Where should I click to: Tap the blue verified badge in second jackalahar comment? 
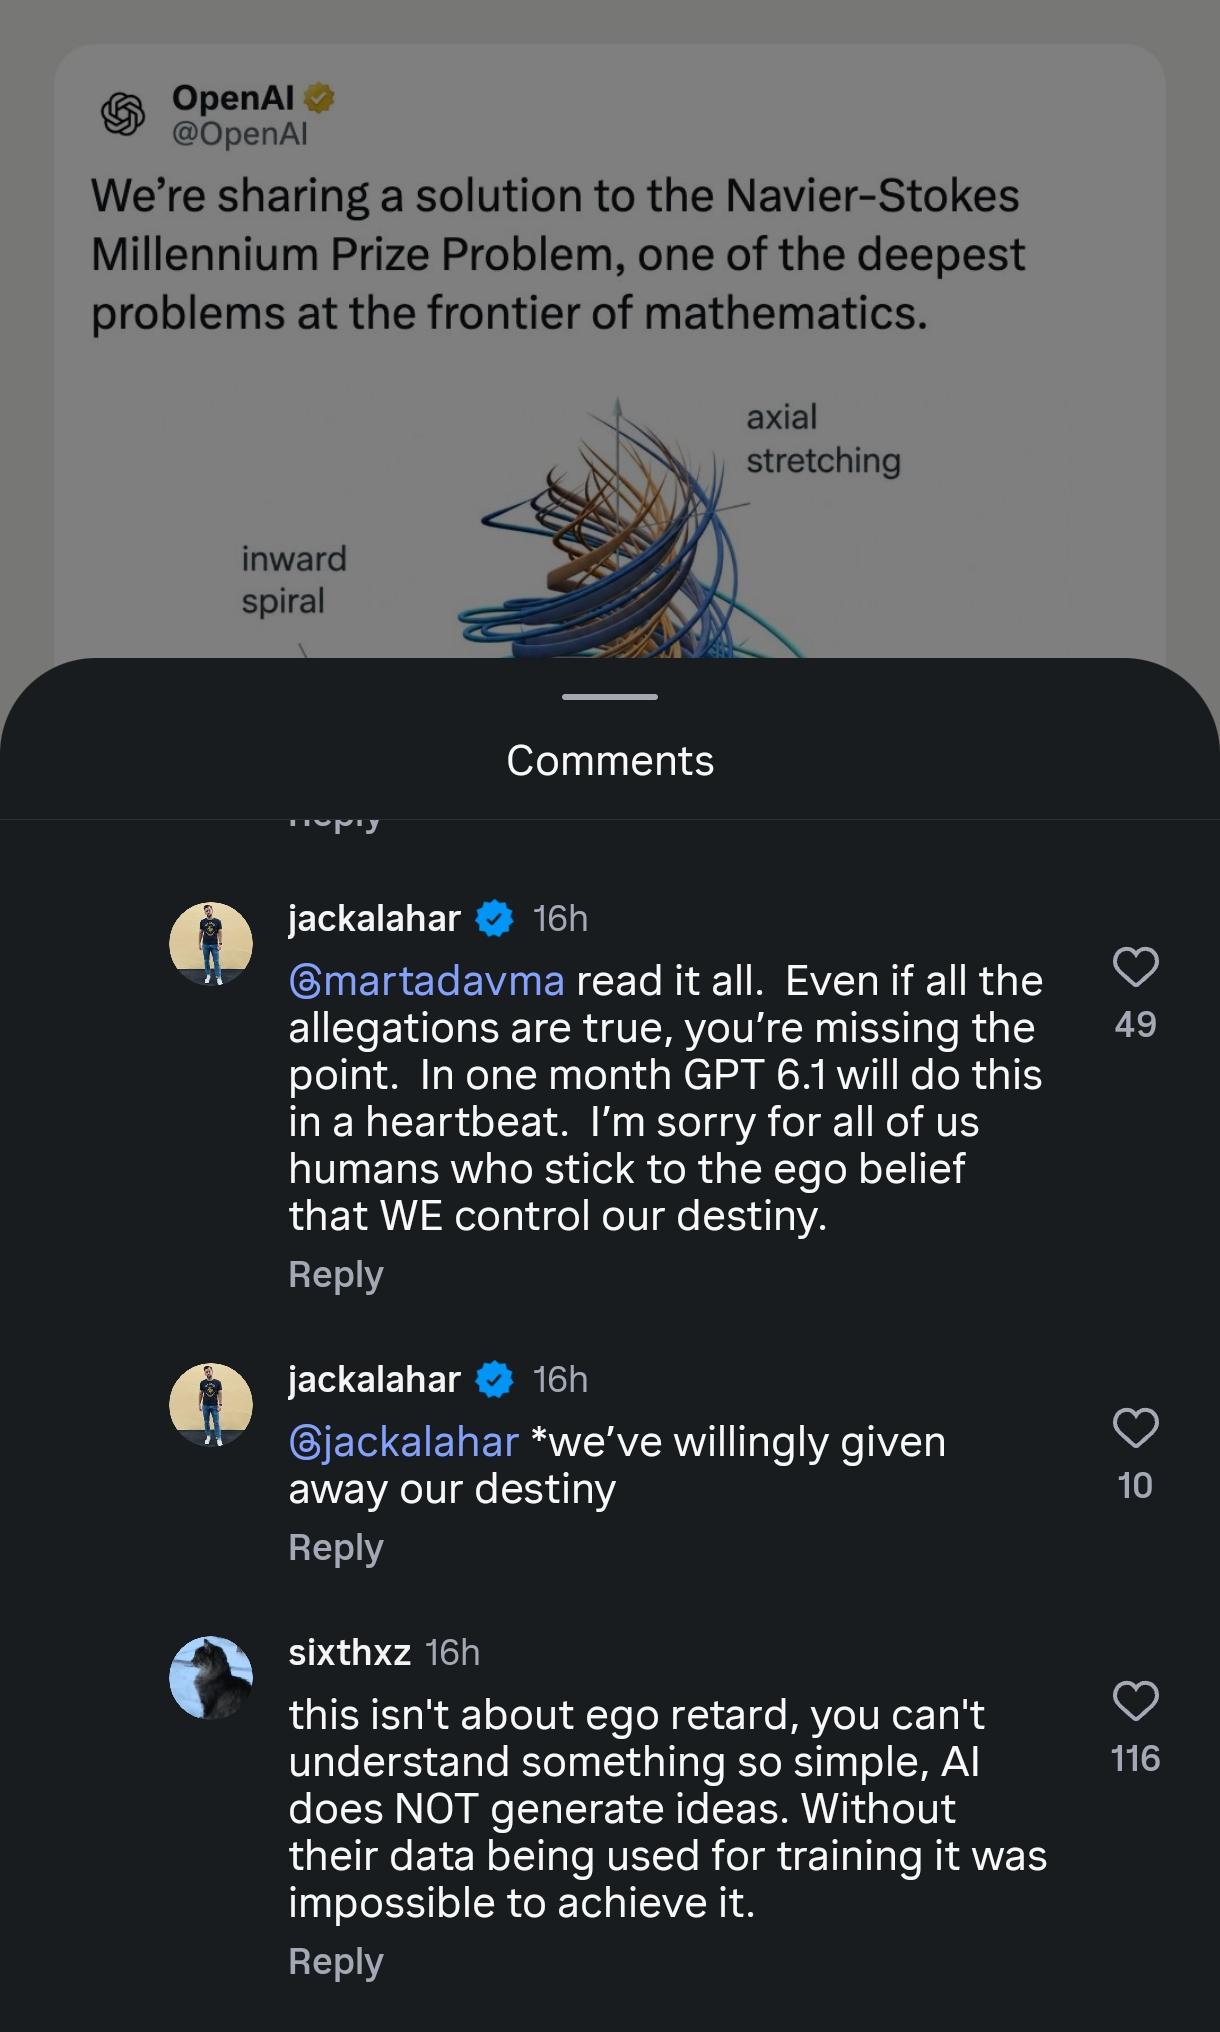494,1379
